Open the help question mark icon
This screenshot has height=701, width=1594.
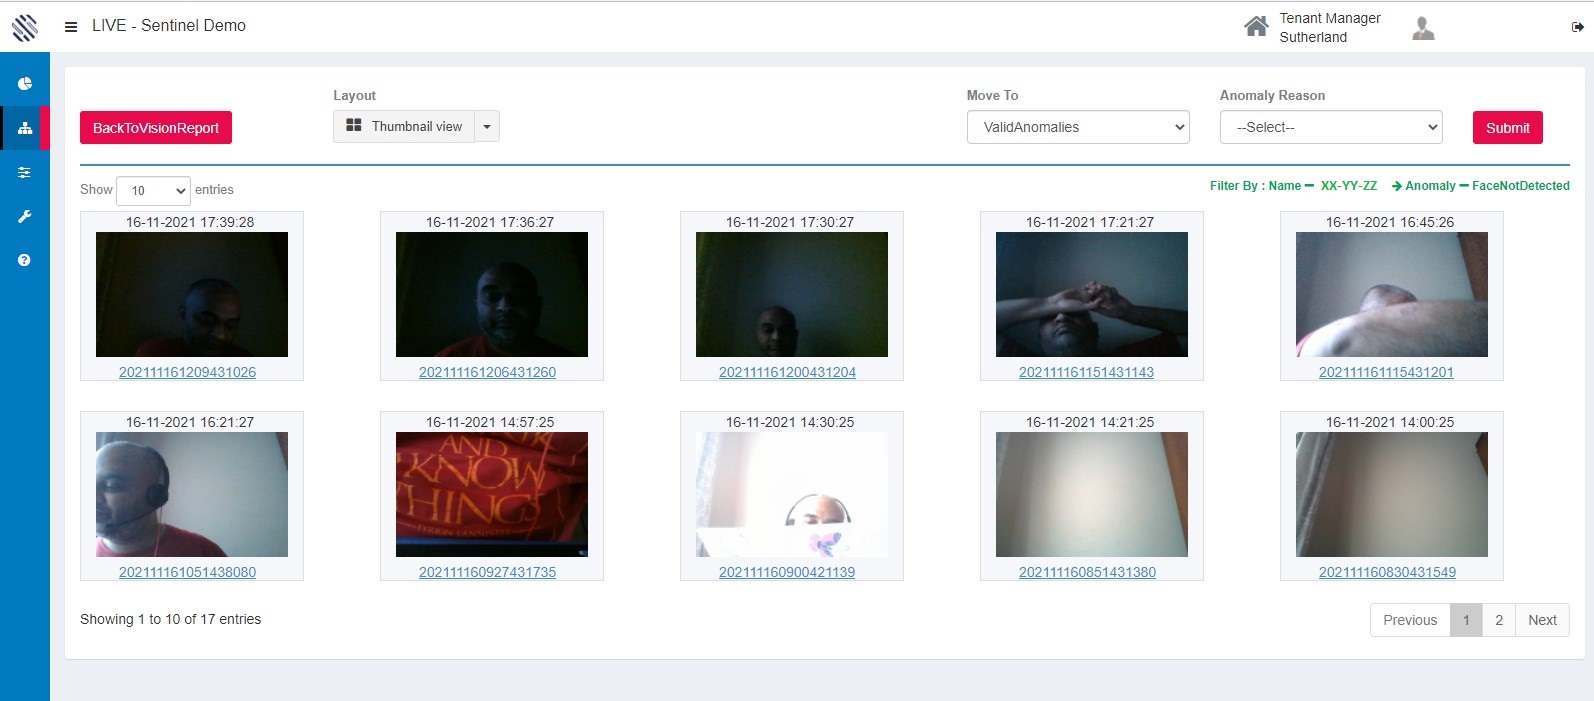(25, 260)
